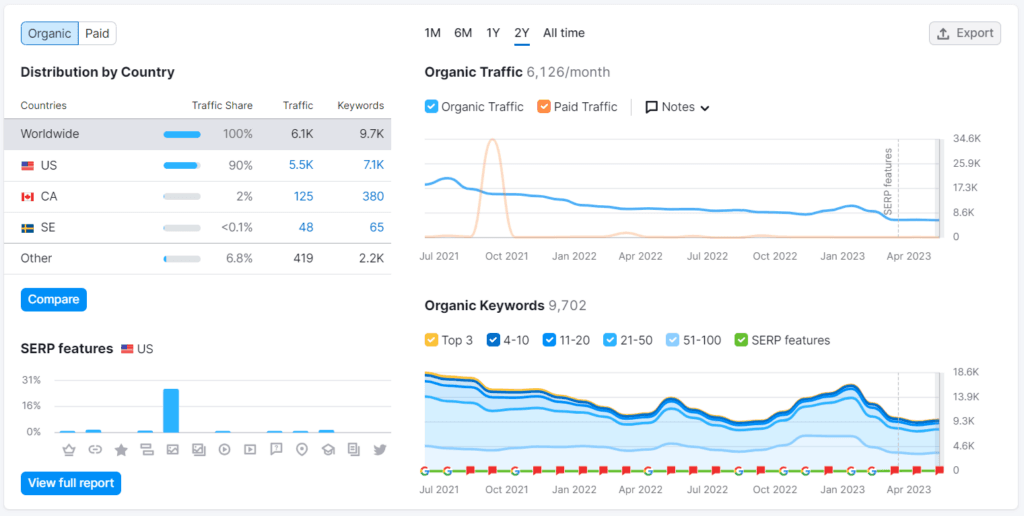Select the Worldwide row
1024x516 pixels.
(198, 134)
